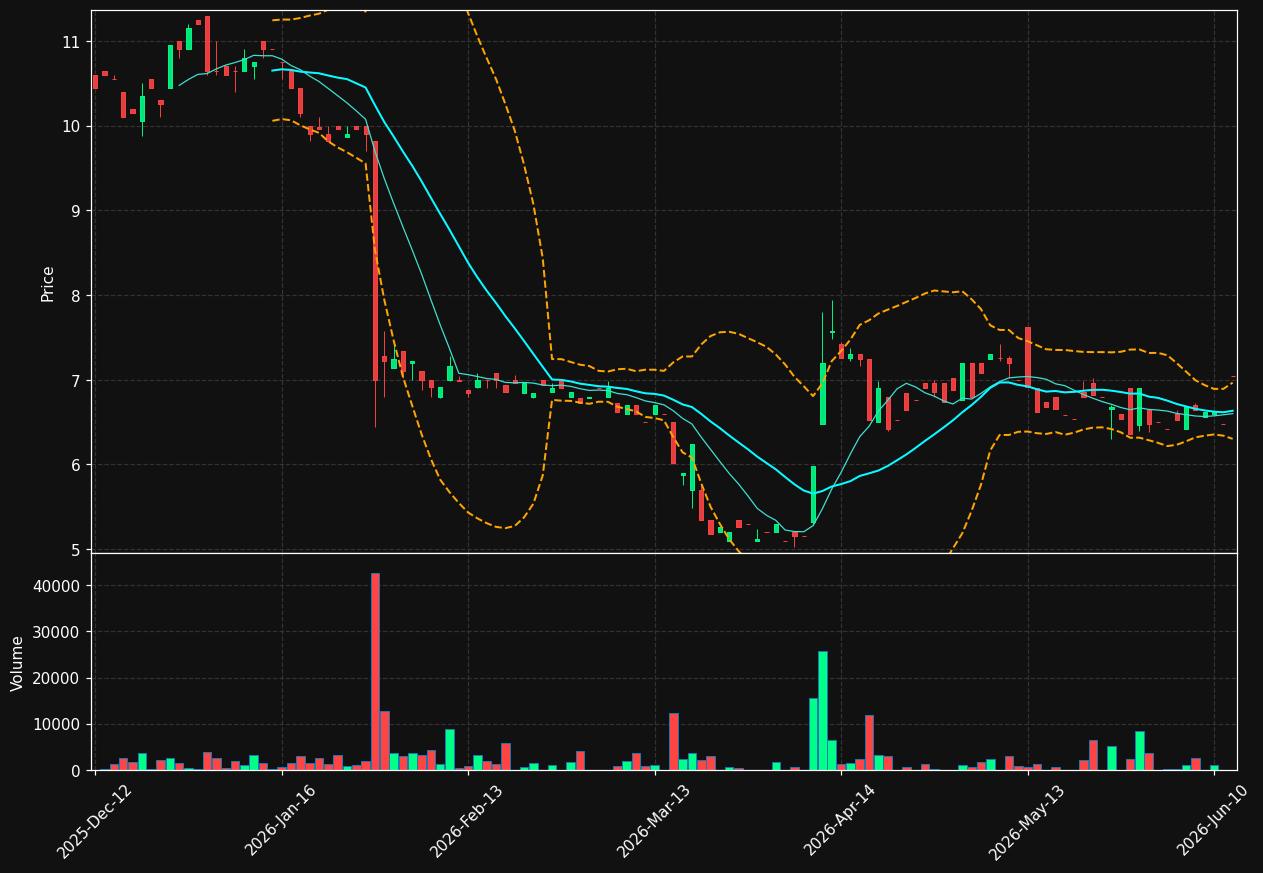Viewport: 1263px width, 873px height.
Task: Click the 2026-Feb-13 date label
Action: (468, 821)
